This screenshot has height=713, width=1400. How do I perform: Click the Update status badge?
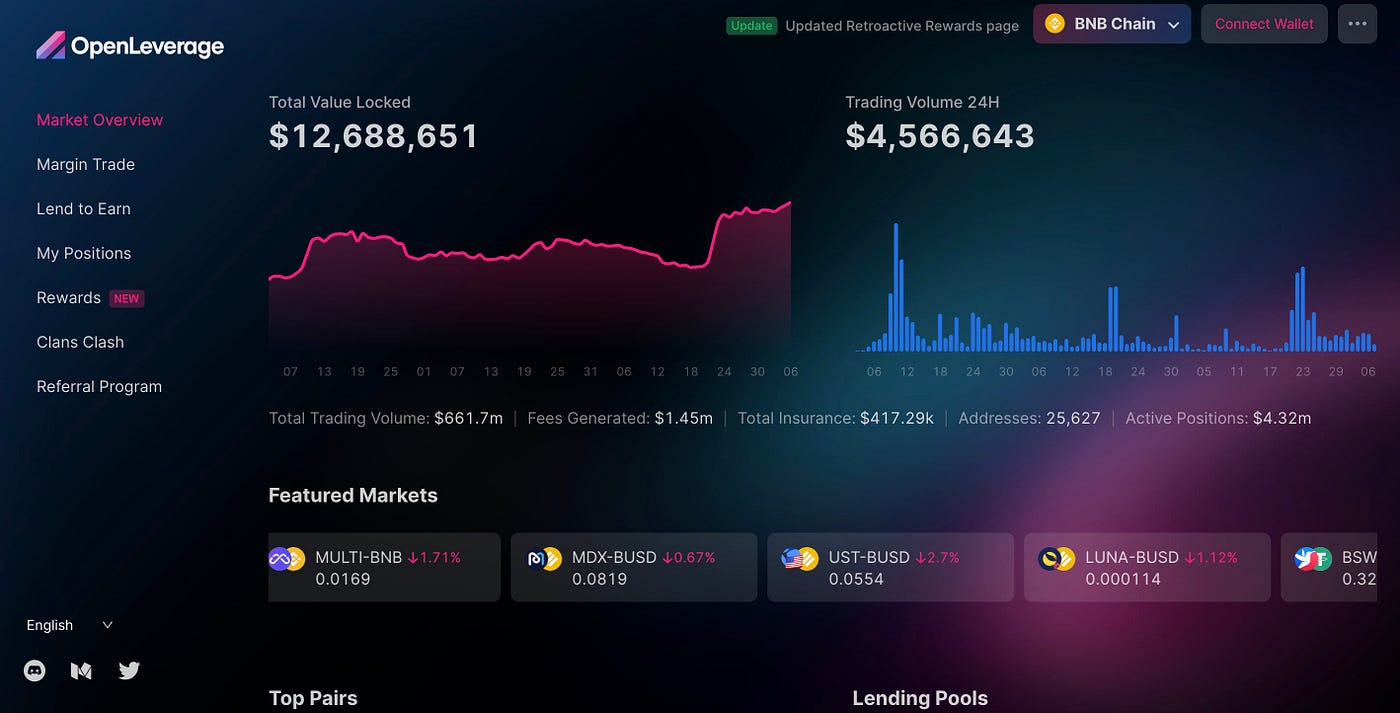point(751,25)
